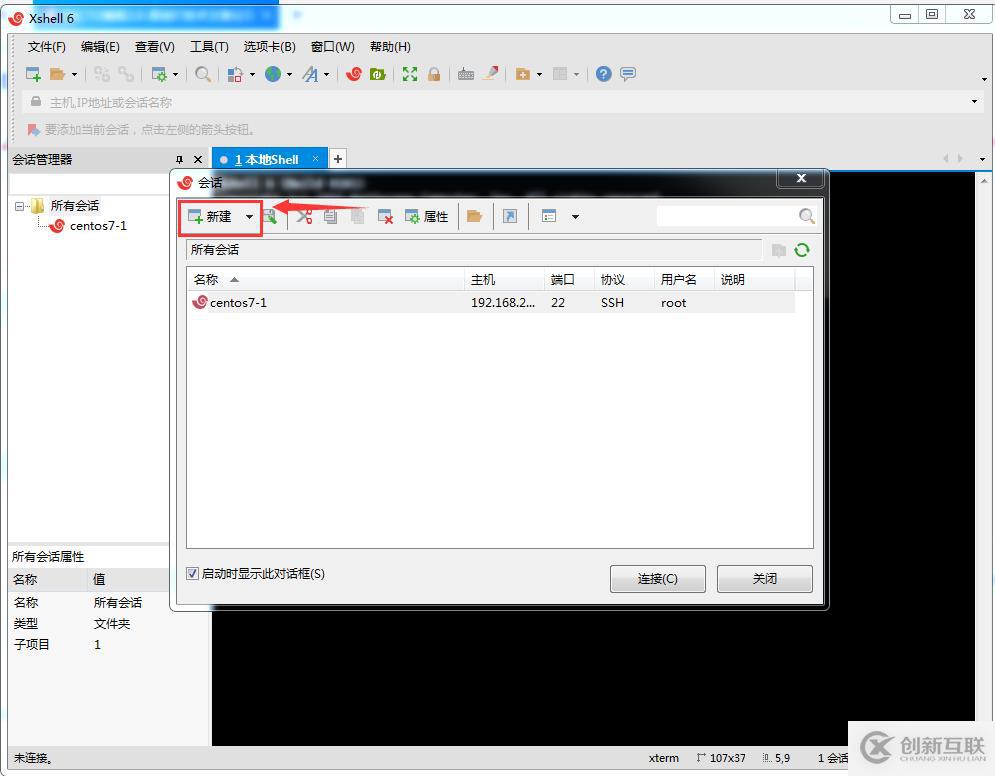Click delete session icon with red X
Image resolution: width=995 pixels, height=776 pixels.
(385, 216)
